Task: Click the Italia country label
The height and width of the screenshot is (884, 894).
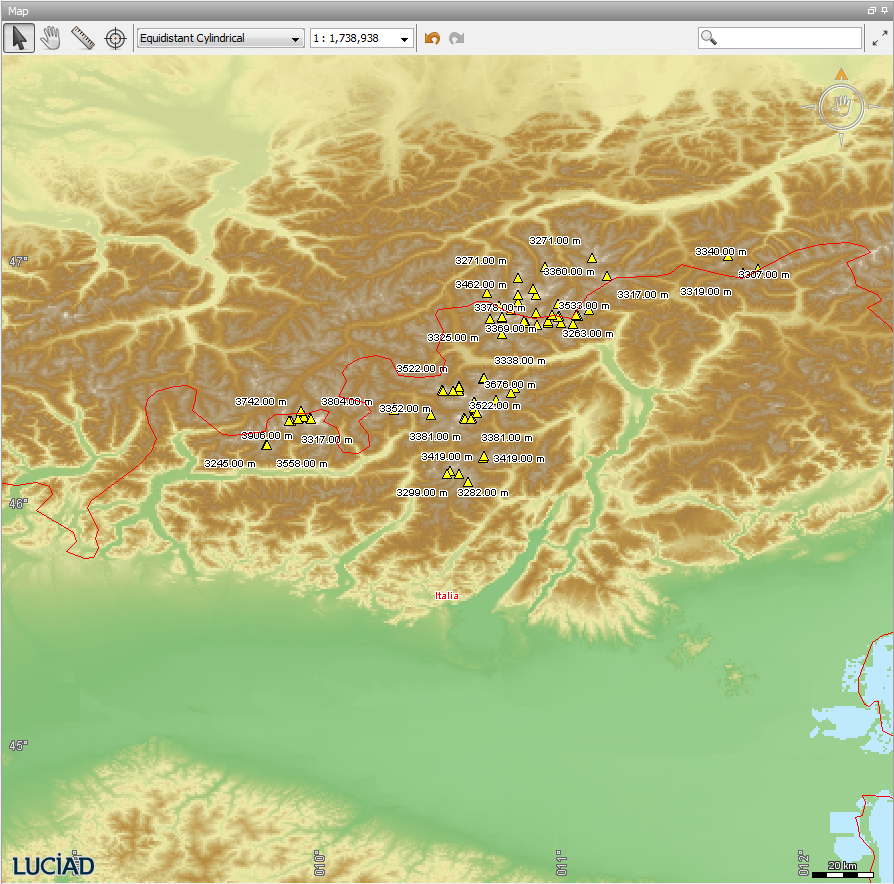Action: click(x=447, y=596)
